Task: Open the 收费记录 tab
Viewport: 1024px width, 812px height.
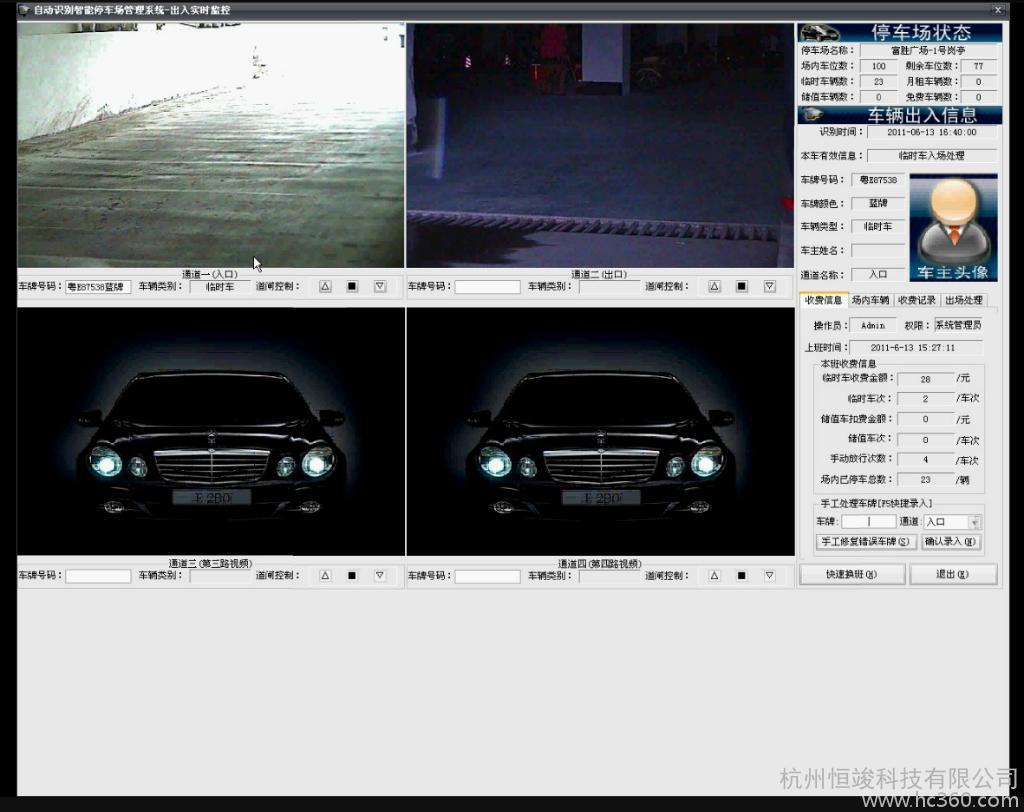Action: [916, 300]
